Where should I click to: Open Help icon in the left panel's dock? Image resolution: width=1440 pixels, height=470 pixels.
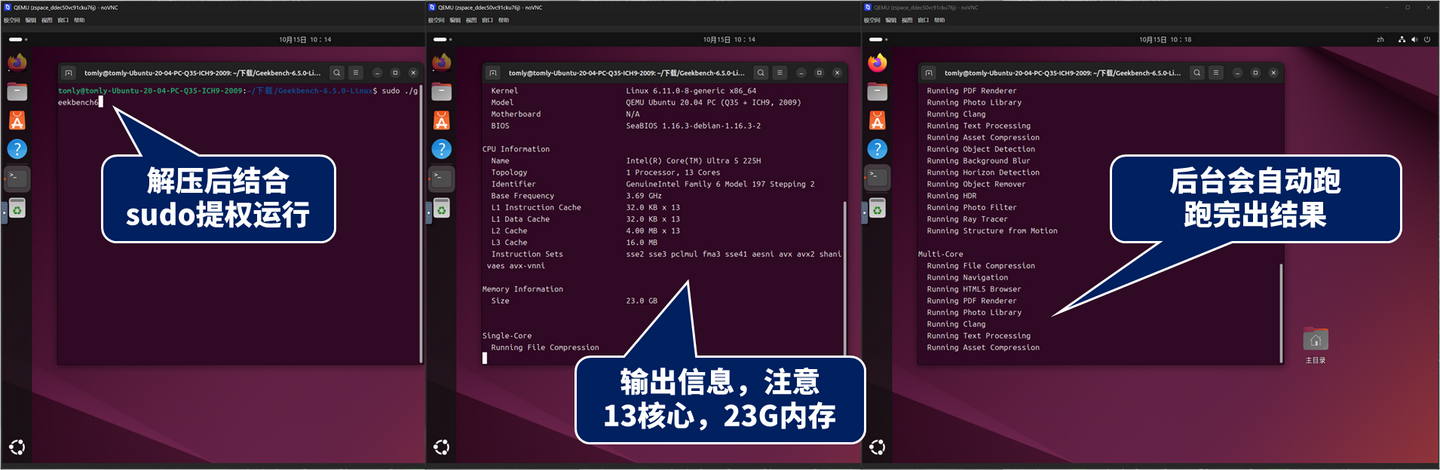point(17,150)
